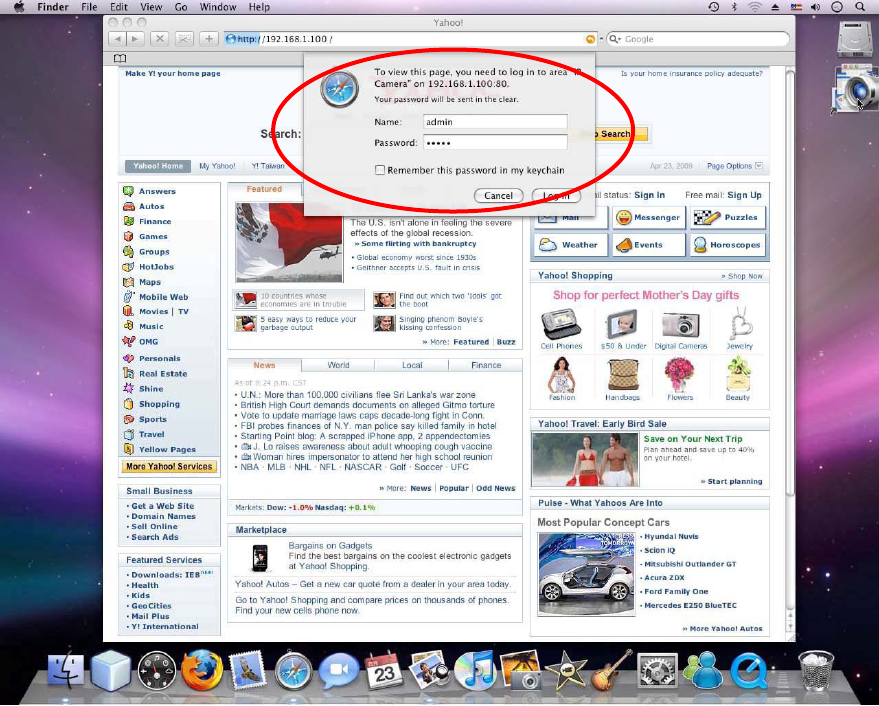
Task: Open the File menu
Action: point(89,7)
